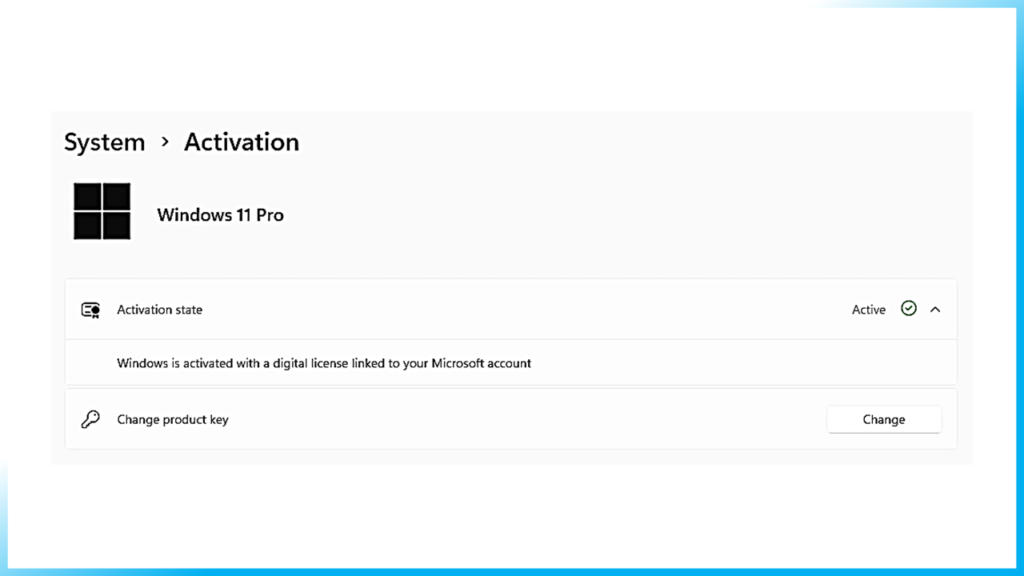Click the Active status text
The image size is (1024, 576).
pos(868,309)
